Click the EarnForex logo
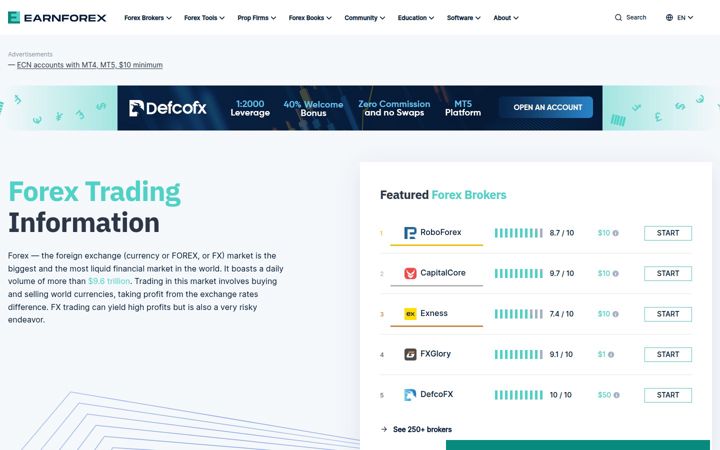Screen dimensions: 720x450 point(57,17)
